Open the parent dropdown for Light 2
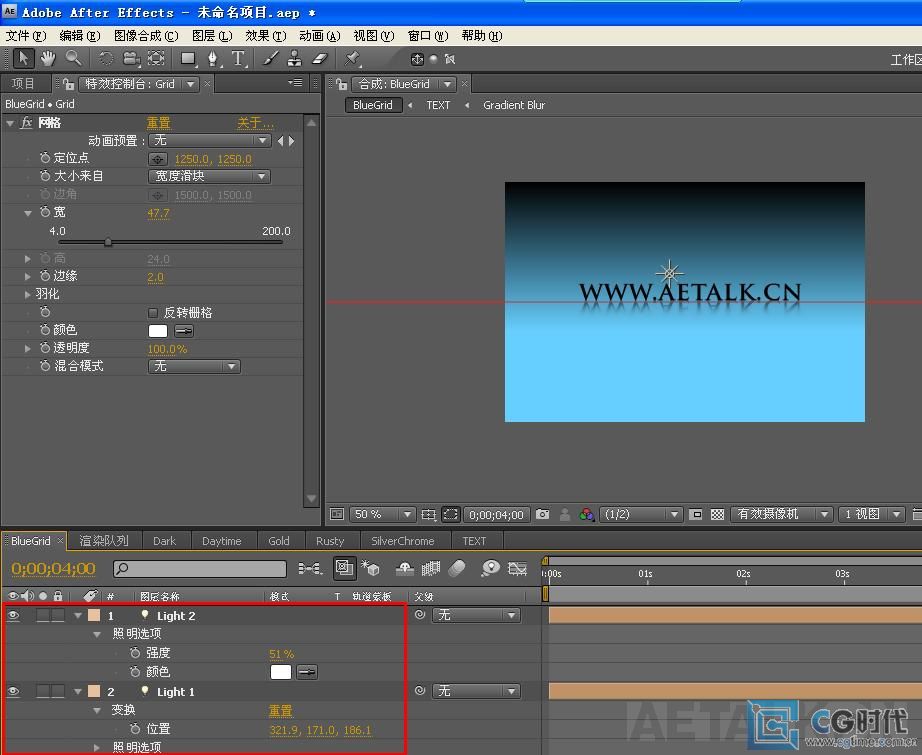The image size is (922, 755). tap(476, 615)
